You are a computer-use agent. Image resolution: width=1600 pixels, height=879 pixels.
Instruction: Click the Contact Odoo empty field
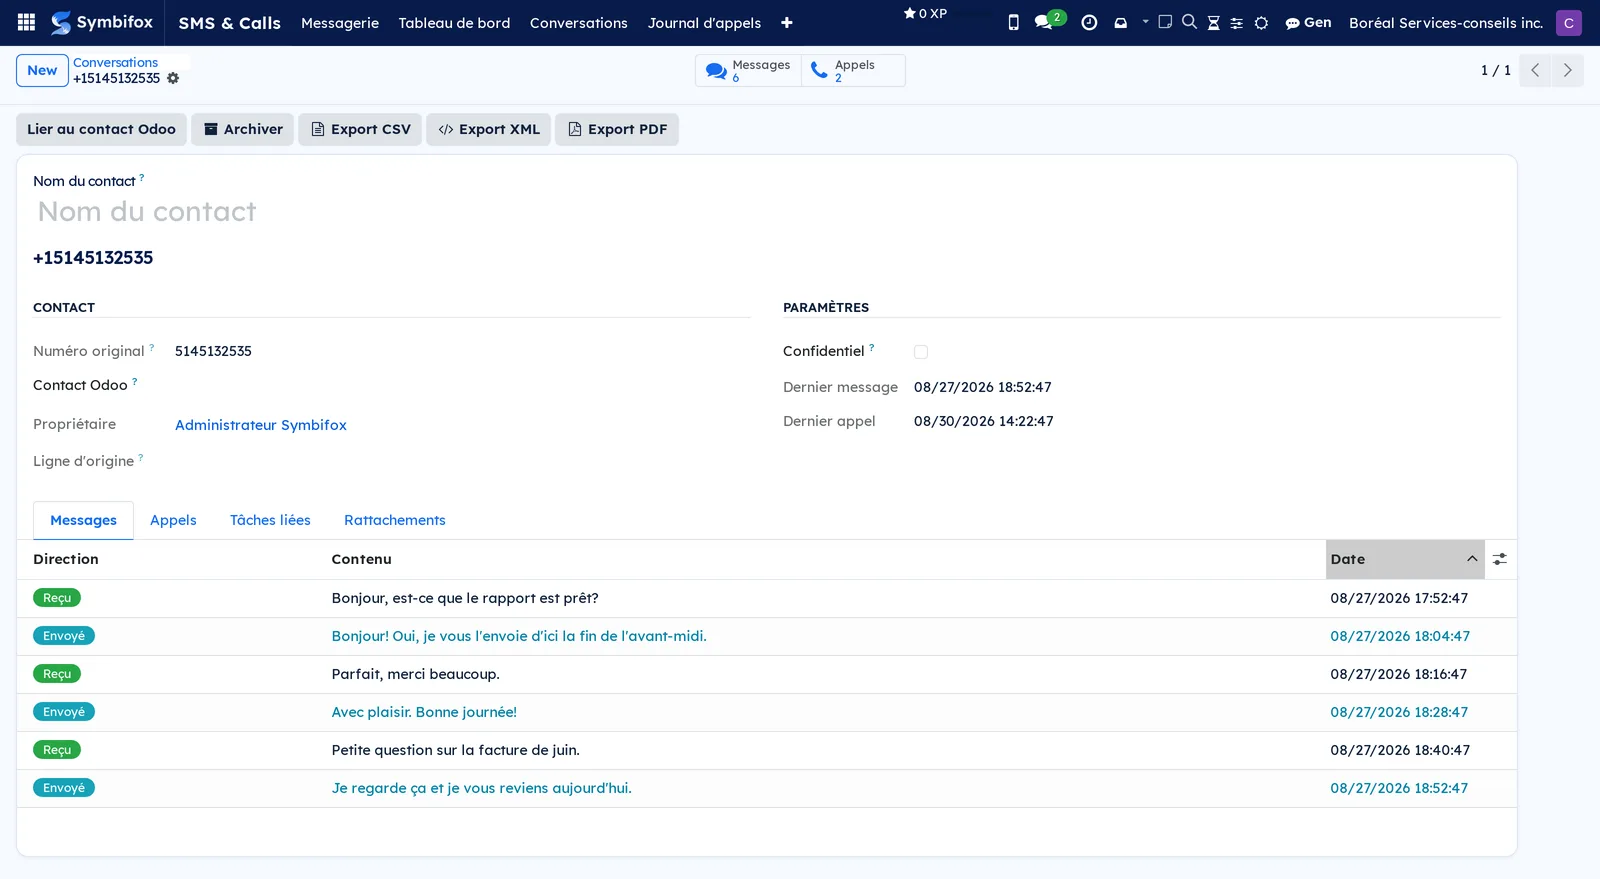click(462, 386)
